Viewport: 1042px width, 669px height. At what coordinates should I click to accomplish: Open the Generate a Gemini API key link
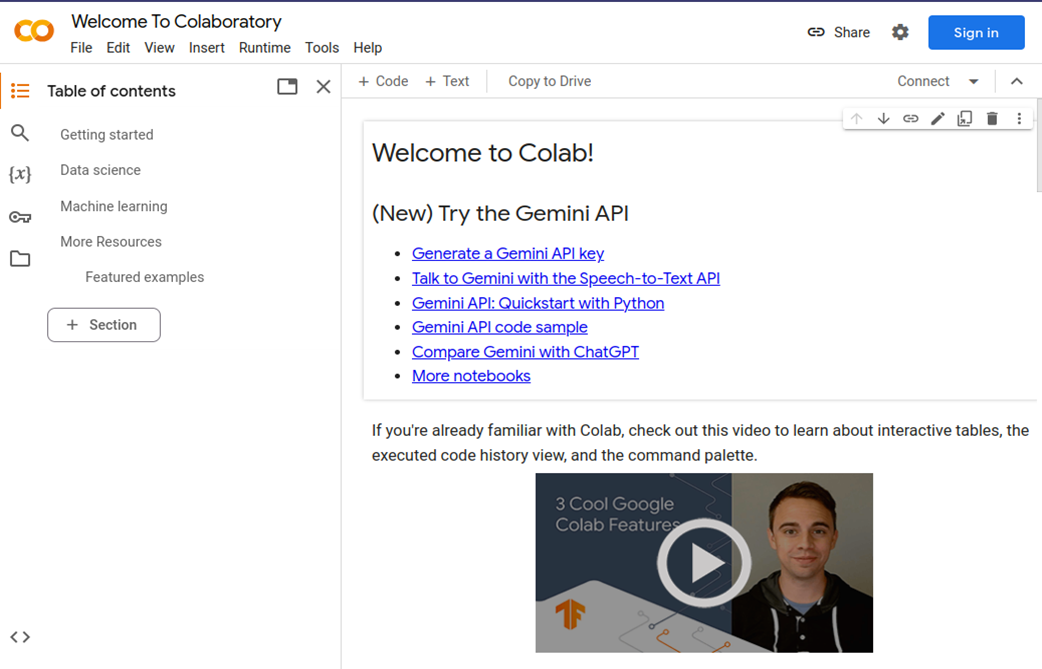point(507,254)
